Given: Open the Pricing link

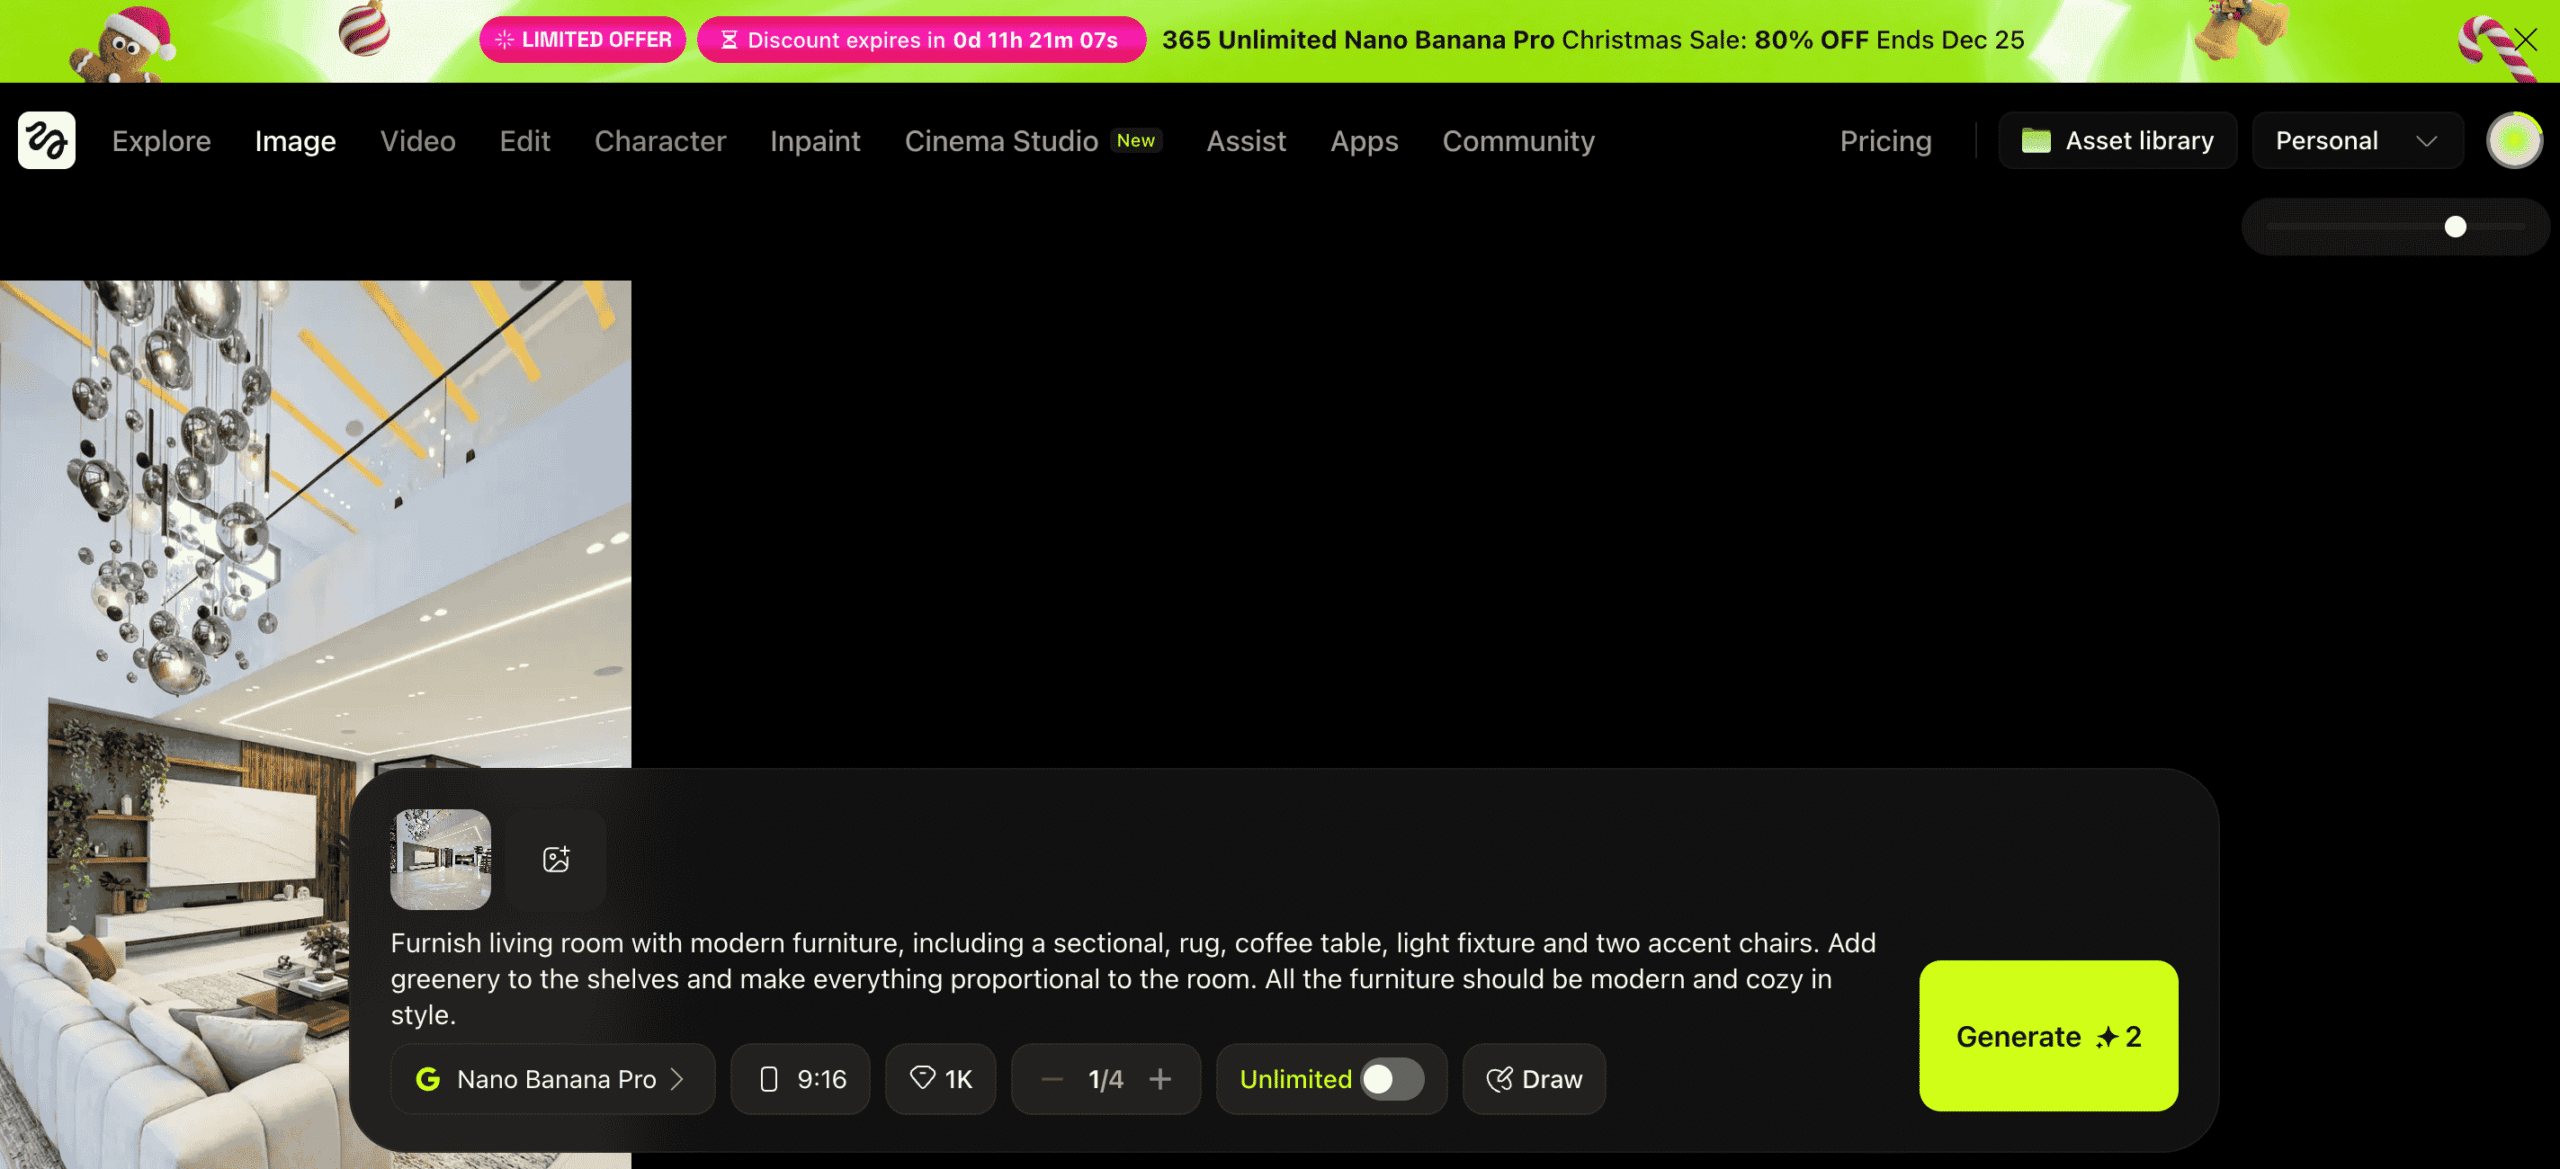Looking at the screenshot, I should (1885, 141).
